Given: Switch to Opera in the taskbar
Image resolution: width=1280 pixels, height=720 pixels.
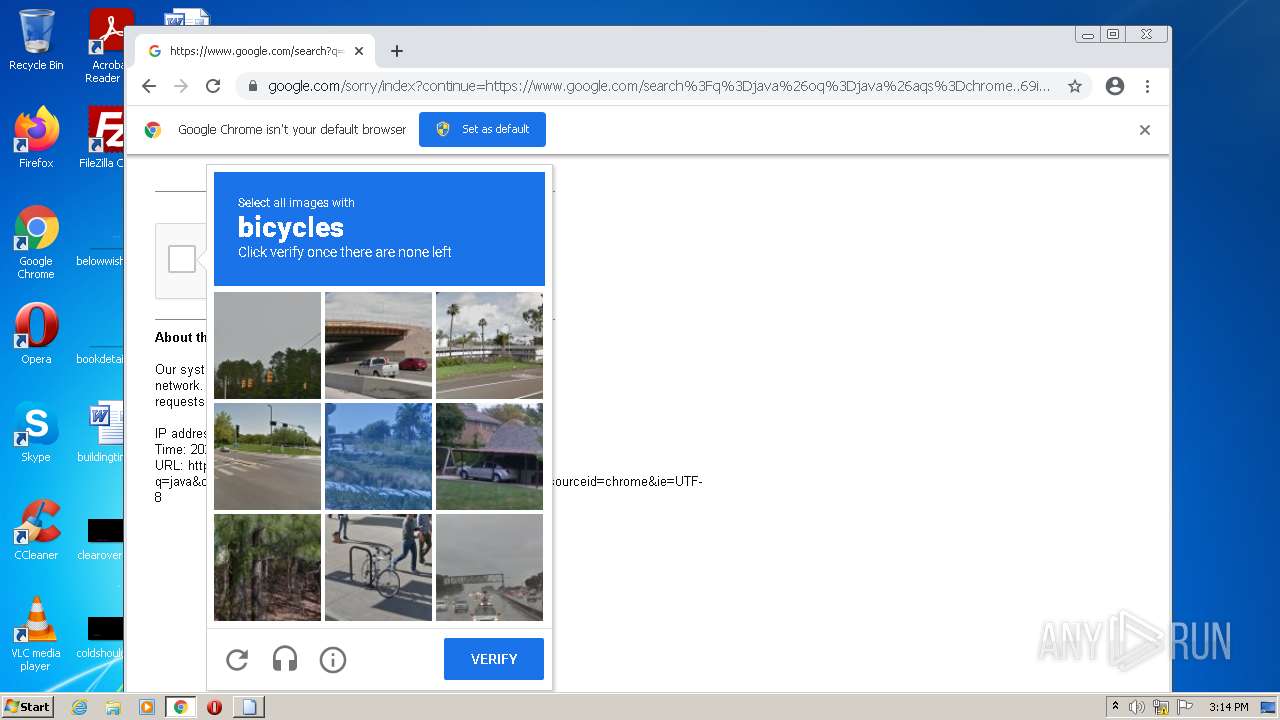Looking at the screenshot, I should (214, 707).
